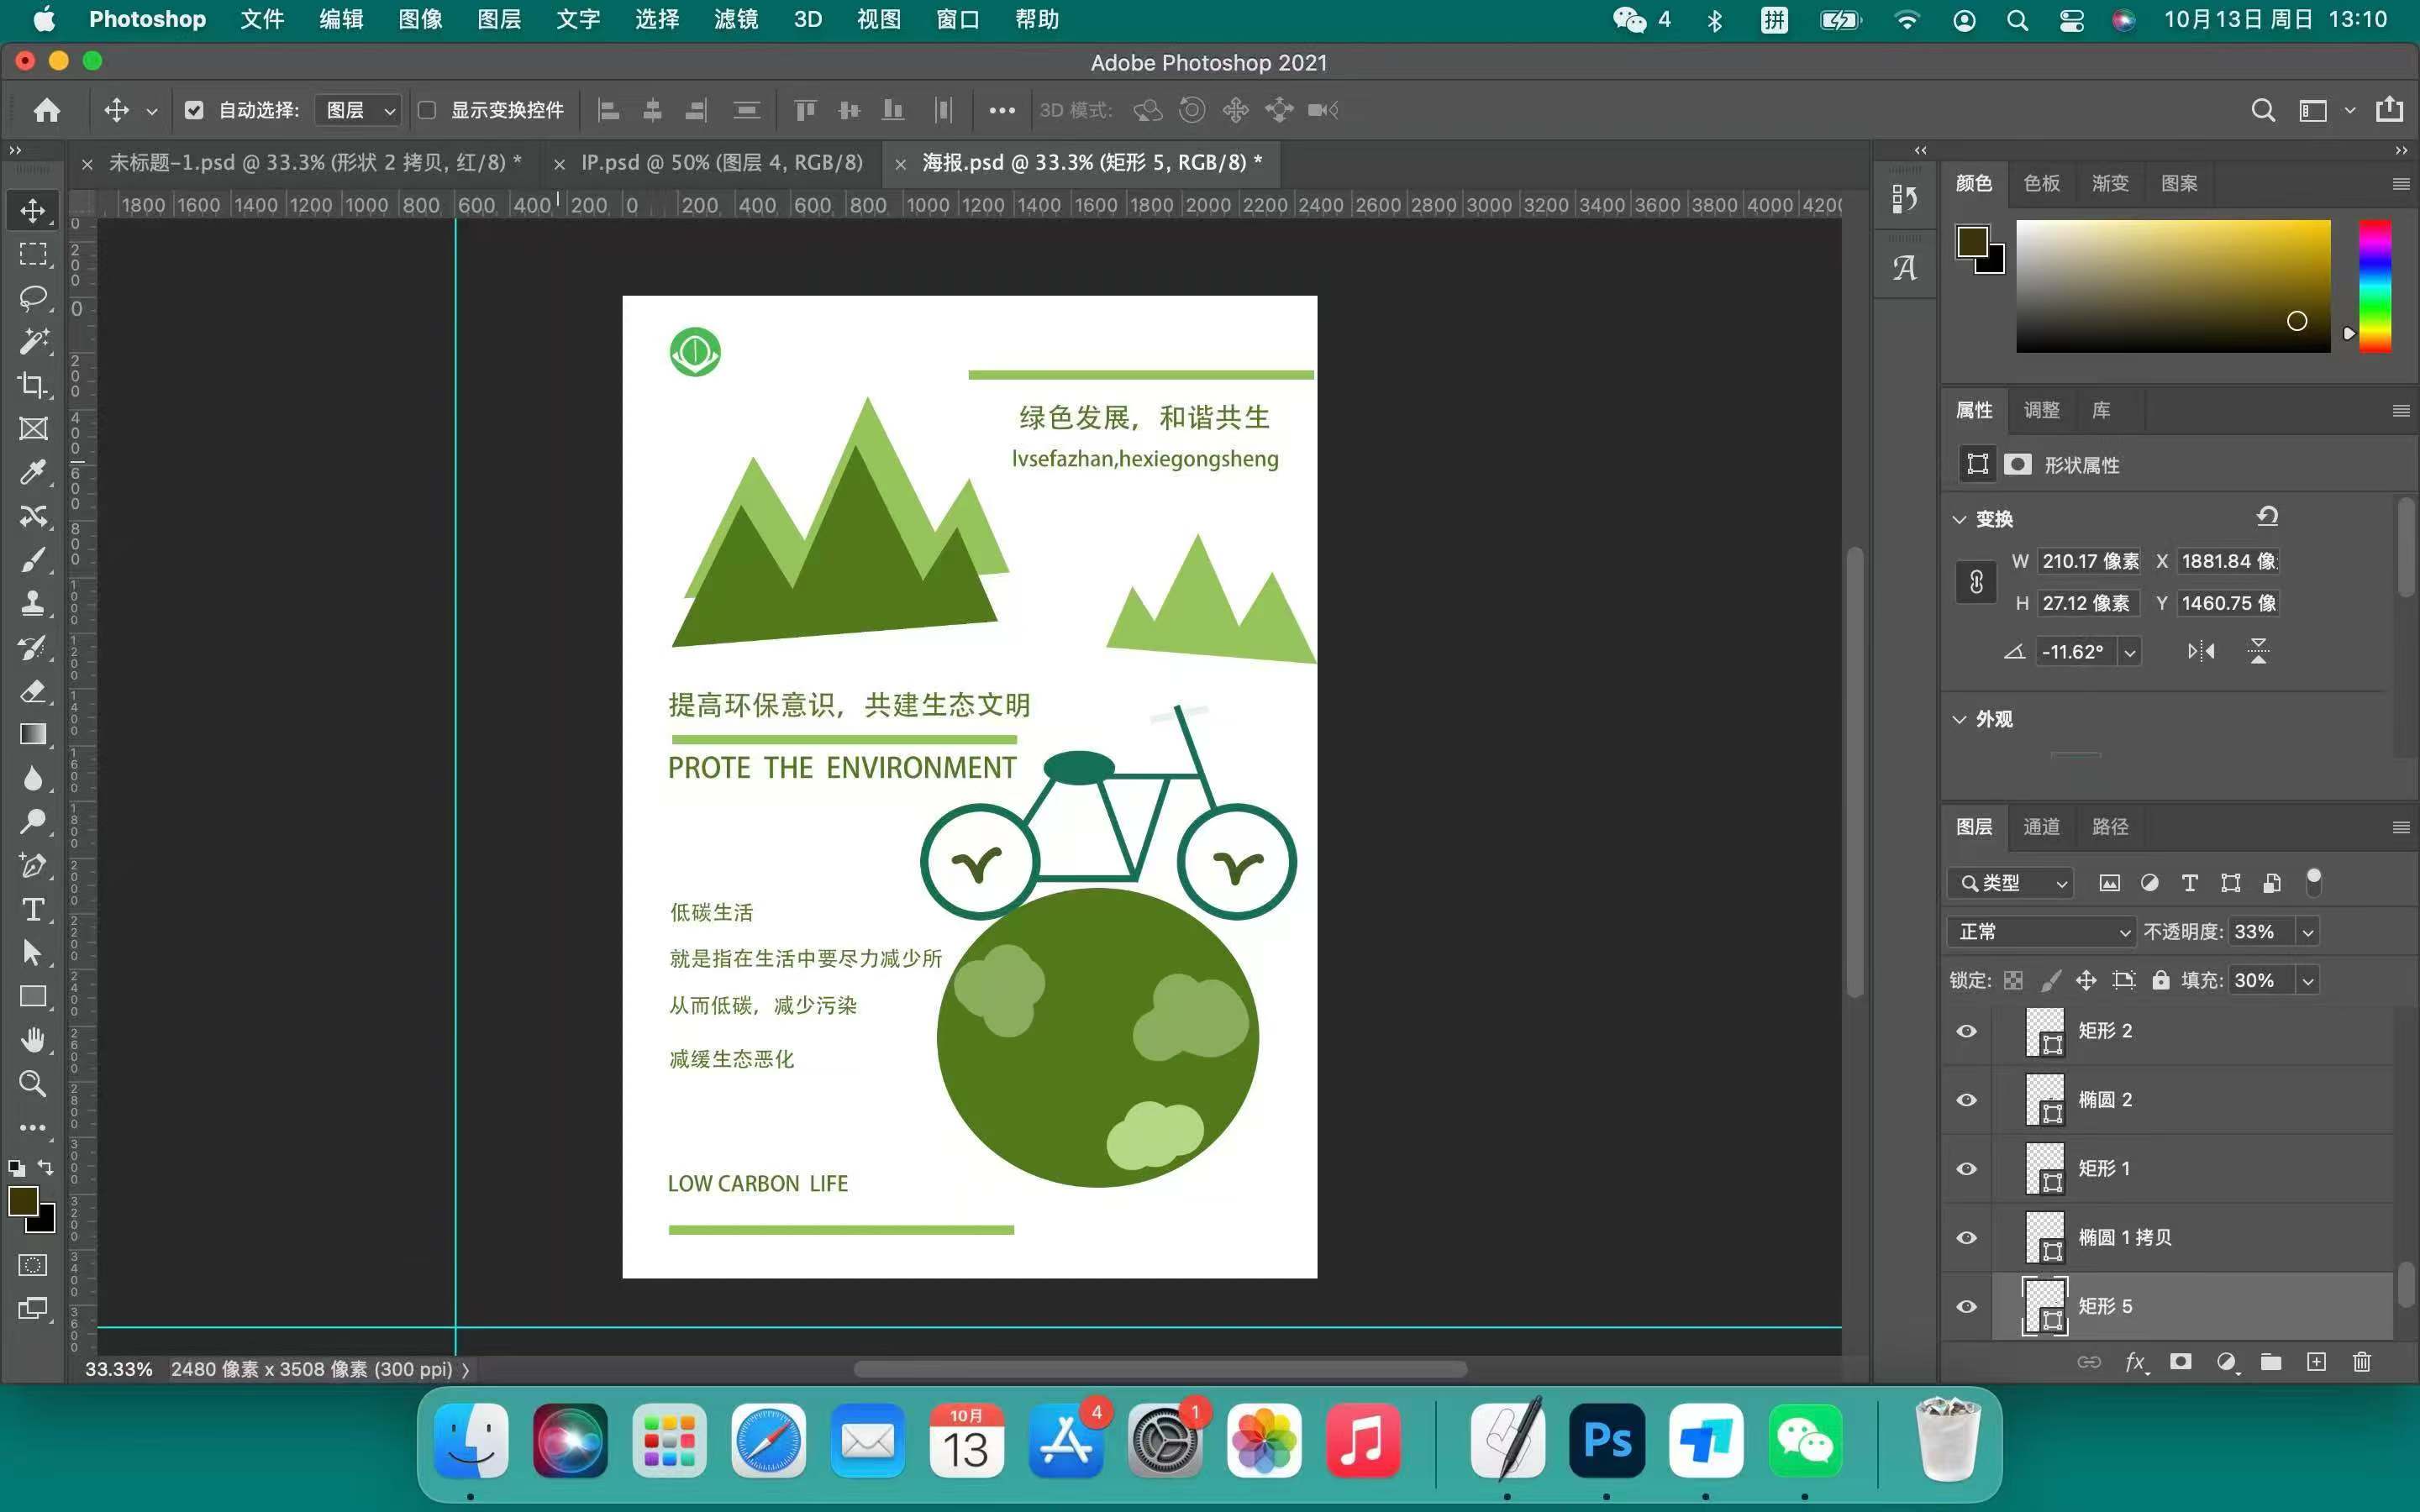Hide the 椭圆 2 layer

click(x=1966, y=1100)
